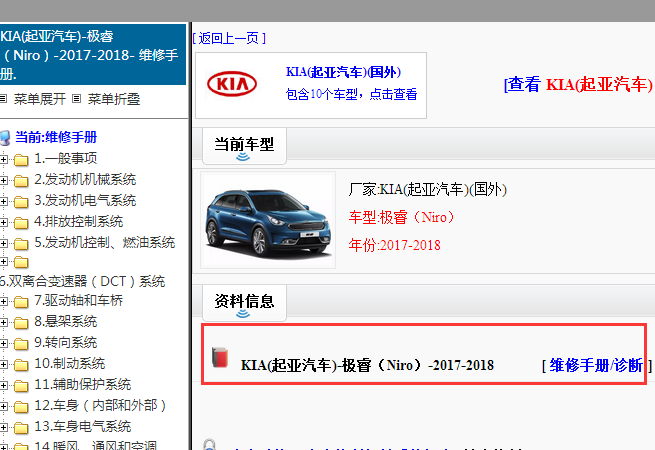
Task: Expand the 2.发动机机械系统 tree node
Action: pos(4,180)
